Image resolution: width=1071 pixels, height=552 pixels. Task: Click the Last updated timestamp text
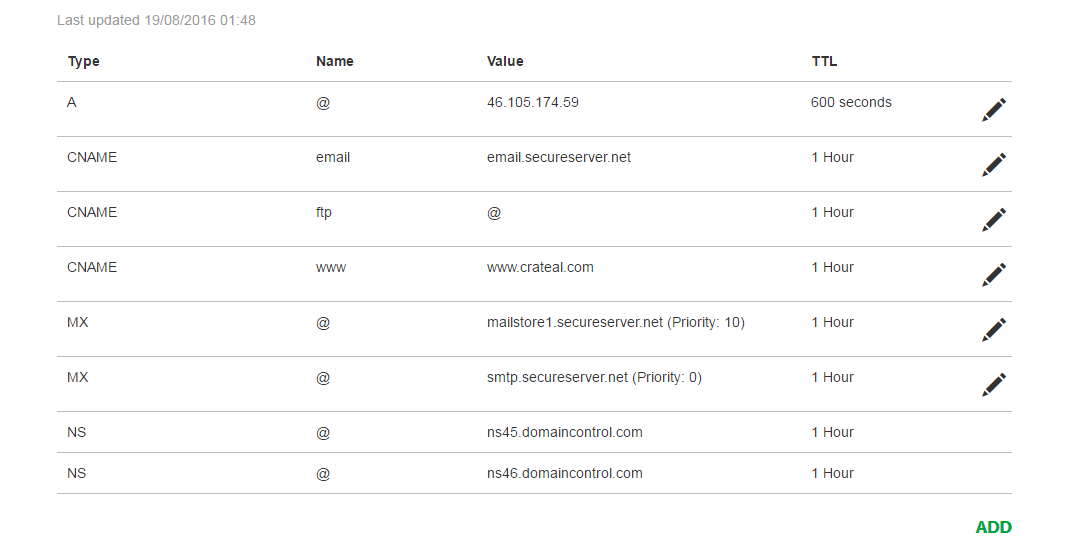[x=156, y=20]
